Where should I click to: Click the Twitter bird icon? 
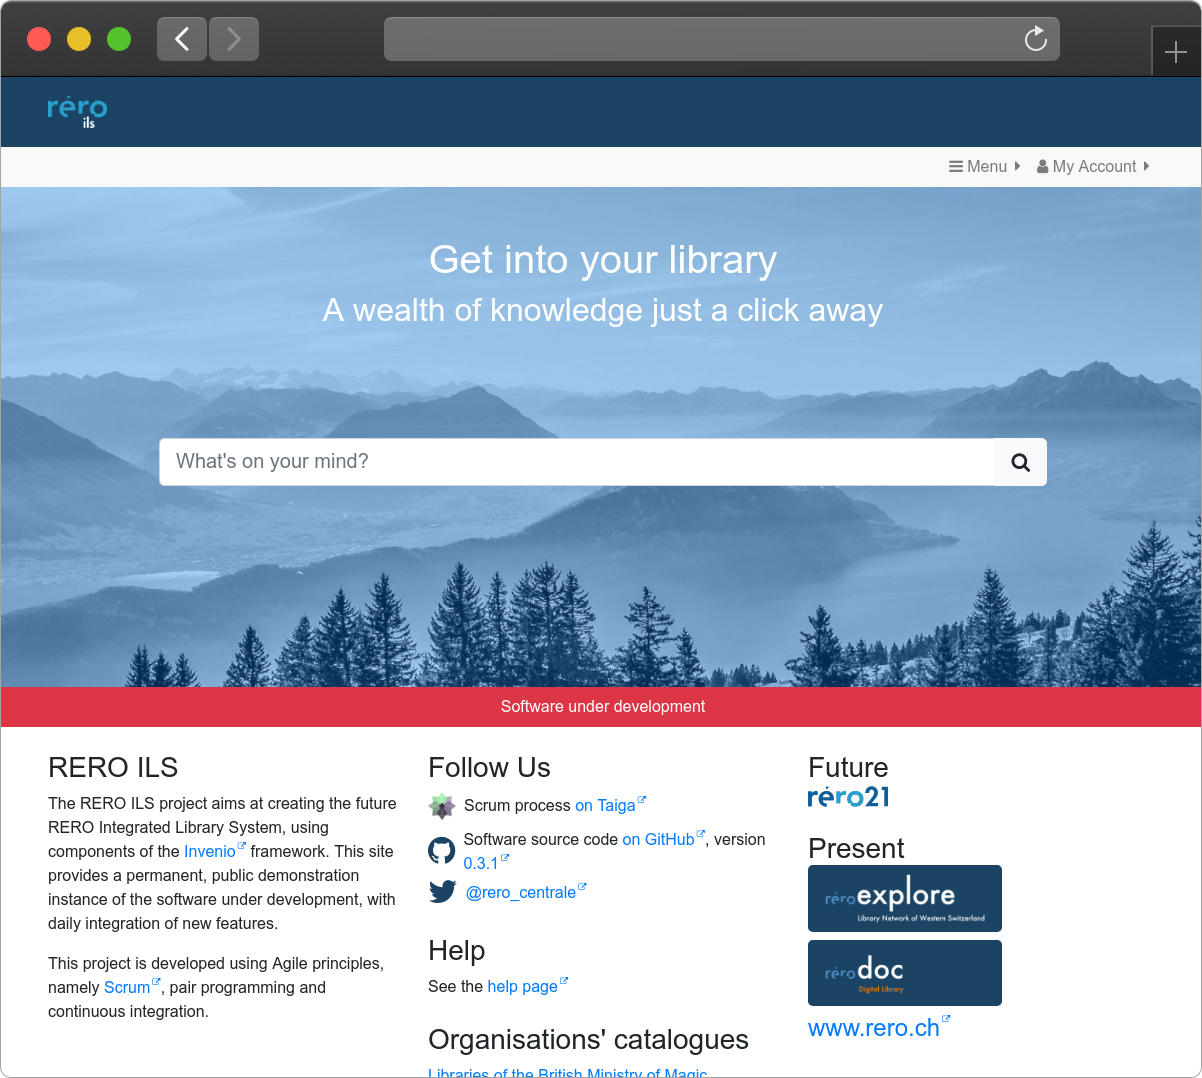tap(442, 891)
